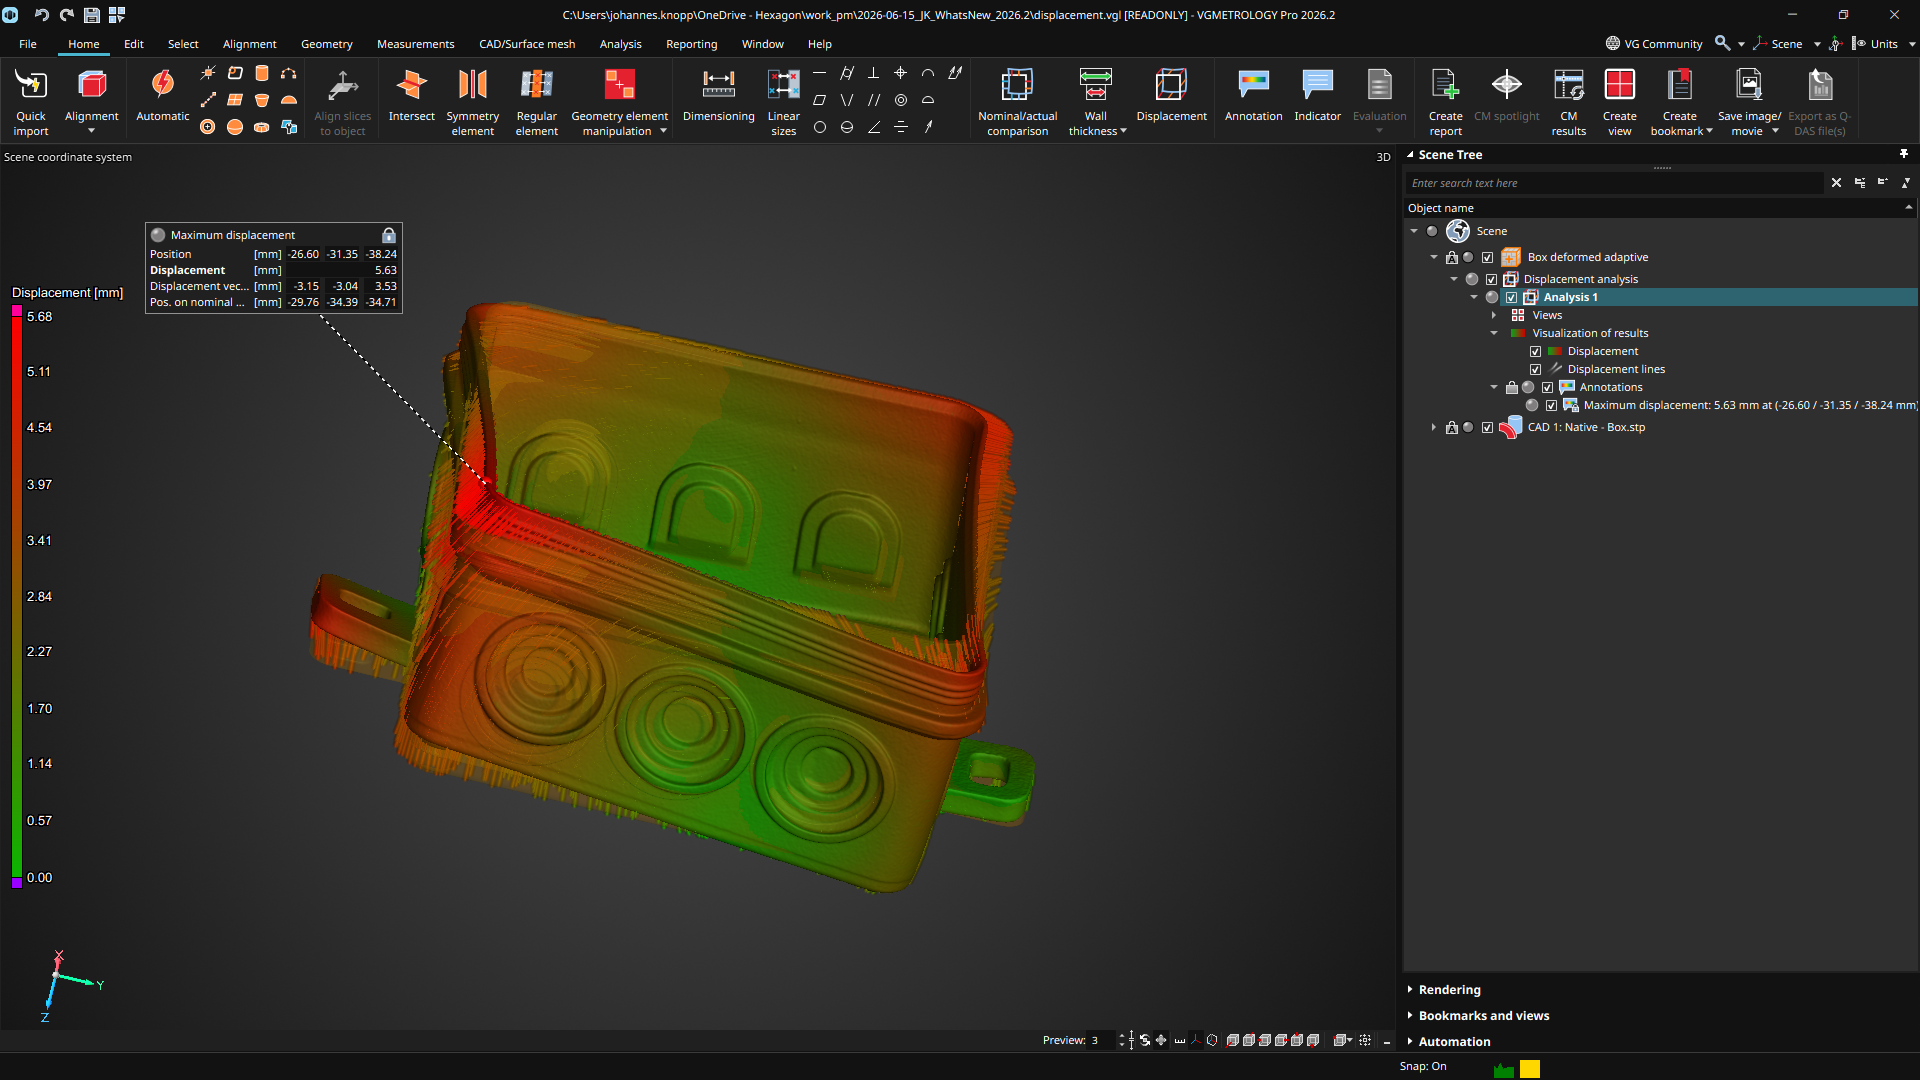Open the Reporting tab
1920x1080 pixels.
pyautogui.click(x=691, y=44)
